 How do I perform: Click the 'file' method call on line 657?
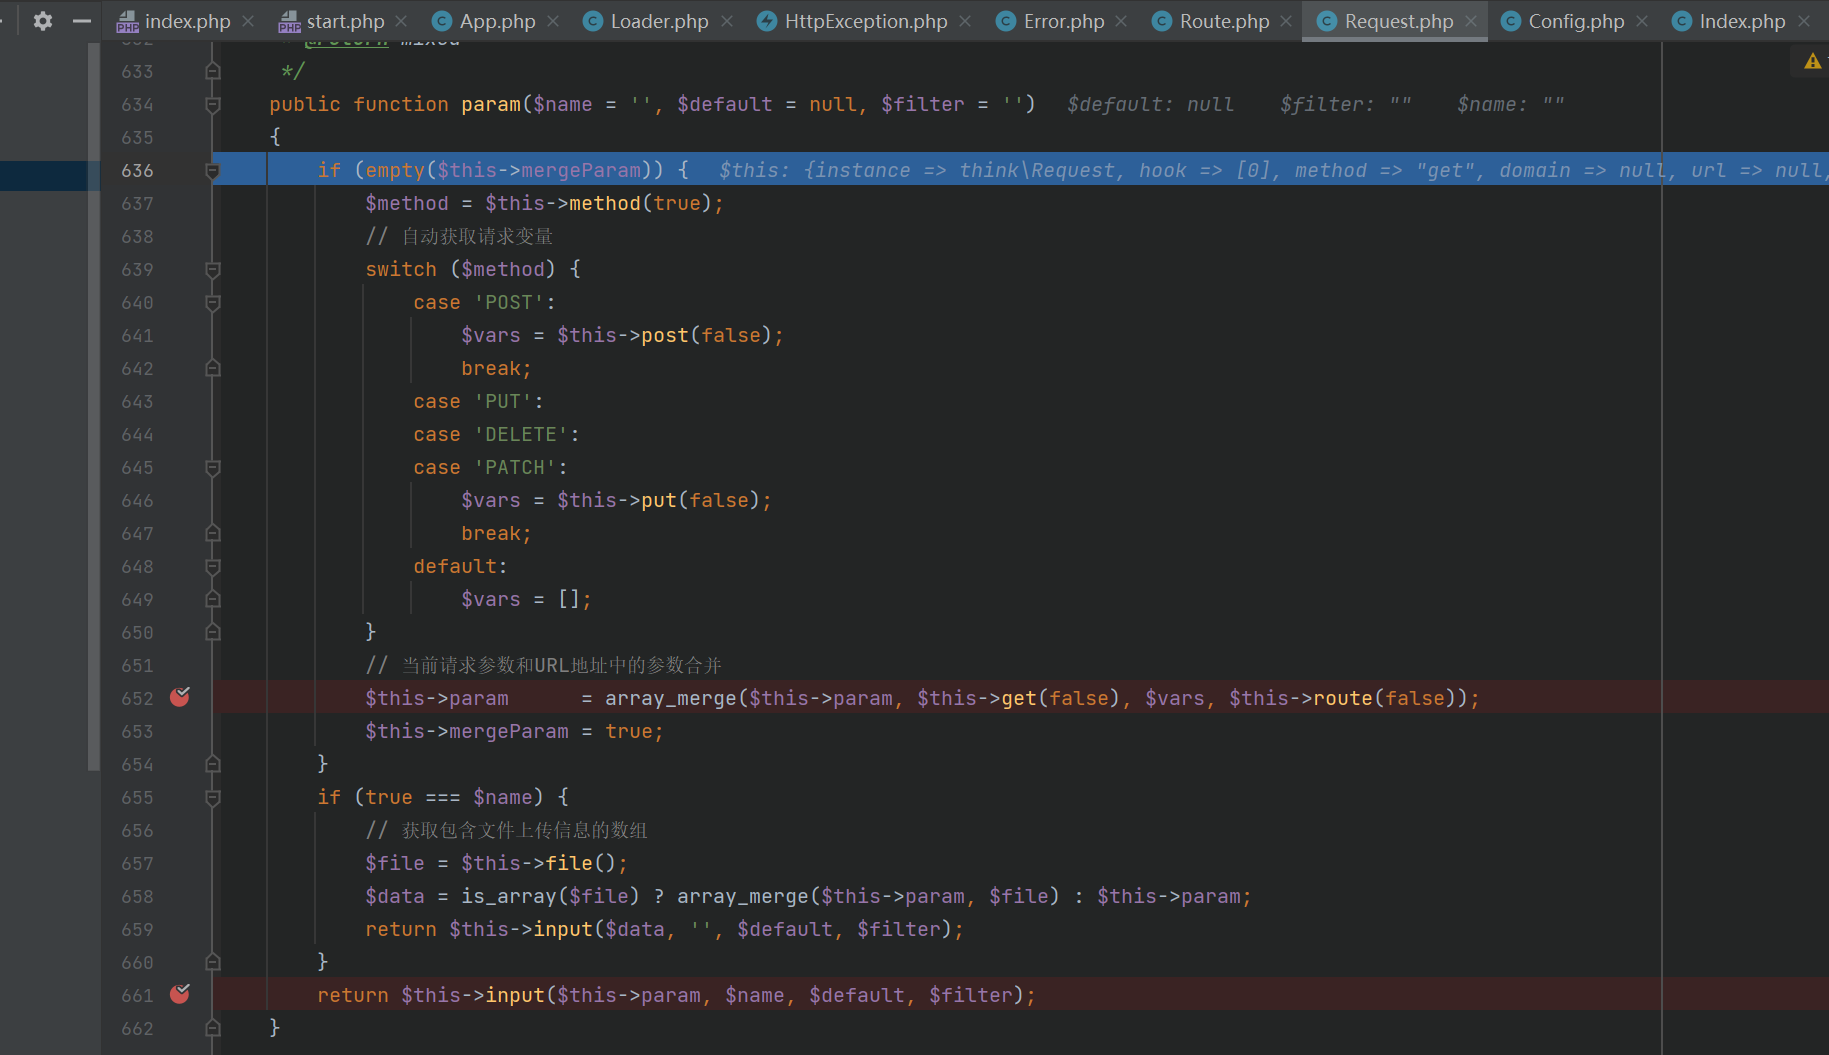(x=569, y=863)
